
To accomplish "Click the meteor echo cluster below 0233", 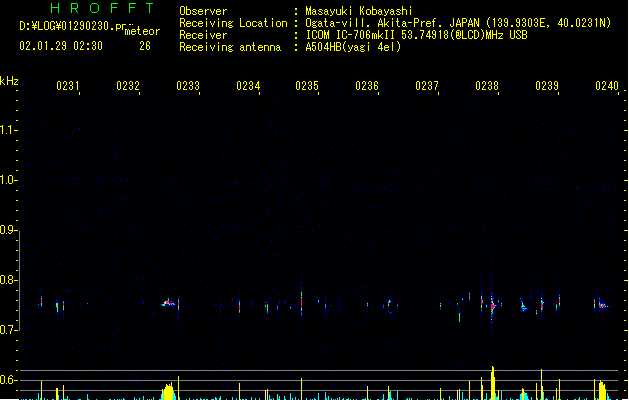I will pyautogui.click(x=168, y=303).
